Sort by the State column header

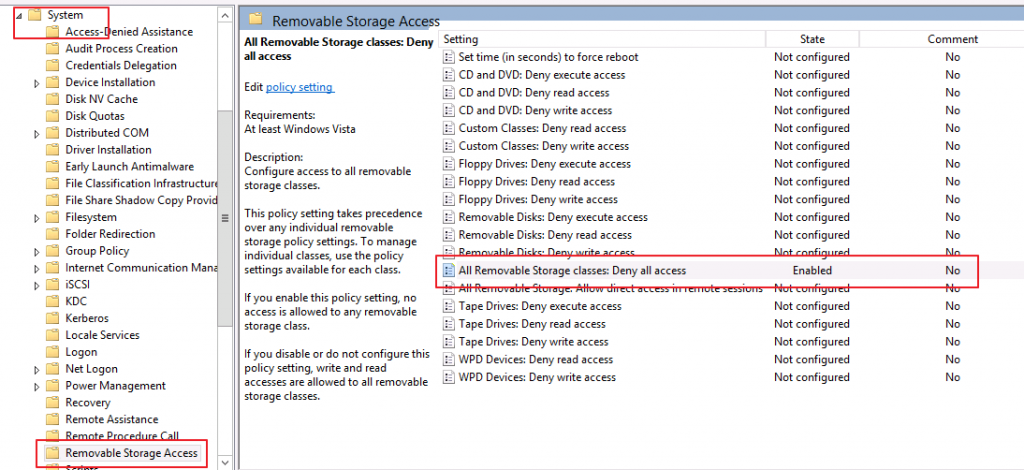pos(812,39)
